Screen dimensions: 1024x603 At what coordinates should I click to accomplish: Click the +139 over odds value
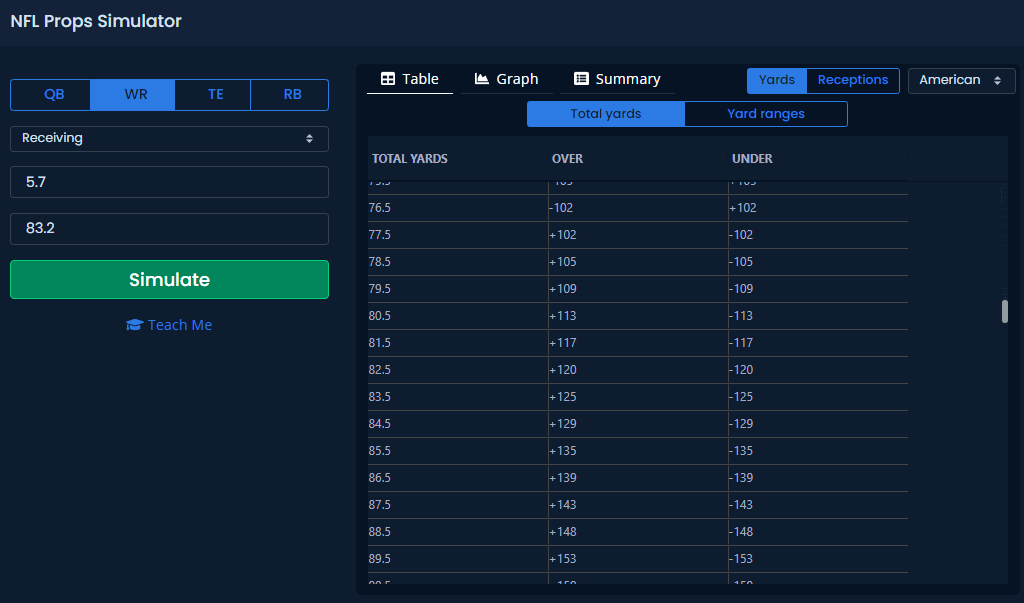[x=563, y=478]
